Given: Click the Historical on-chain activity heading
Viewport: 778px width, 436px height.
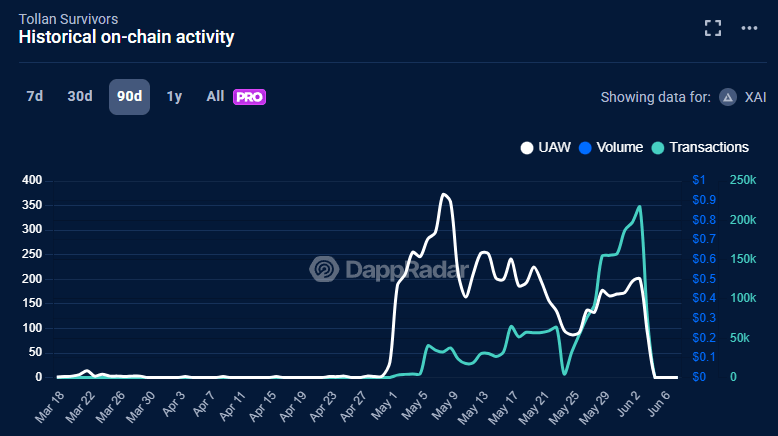Looking at the screenshot, I should coord(127,37).
